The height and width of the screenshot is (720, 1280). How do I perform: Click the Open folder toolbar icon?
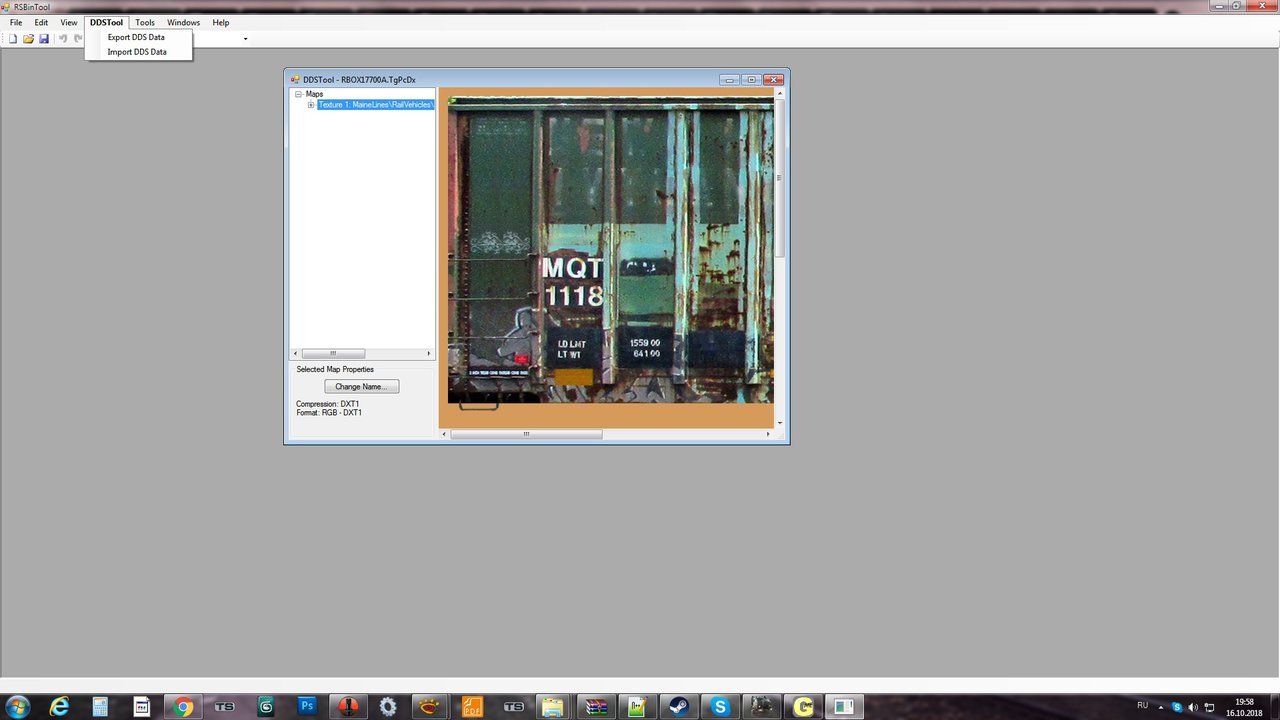28,39
